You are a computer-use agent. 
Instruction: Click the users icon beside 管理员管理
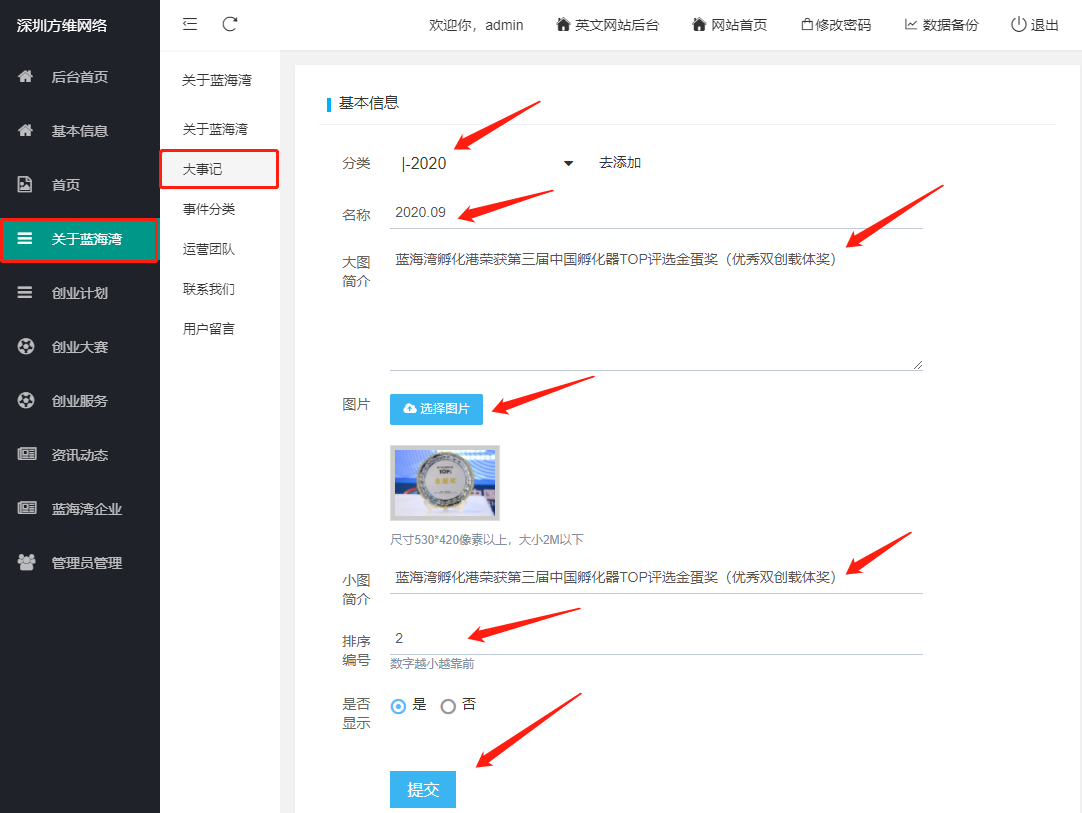click(x=26, y=563)
